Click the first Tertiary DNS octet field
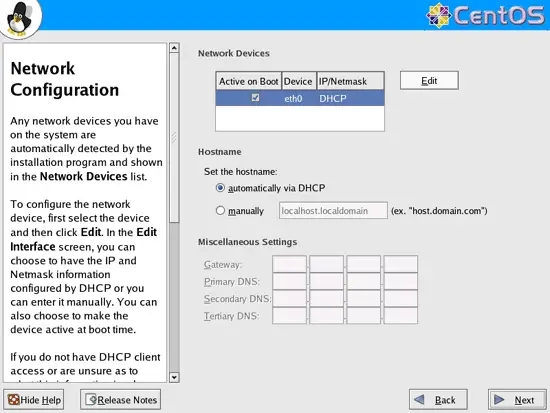Image resolution: width=550 pixels, height=413 pixels. coord(289,315)
